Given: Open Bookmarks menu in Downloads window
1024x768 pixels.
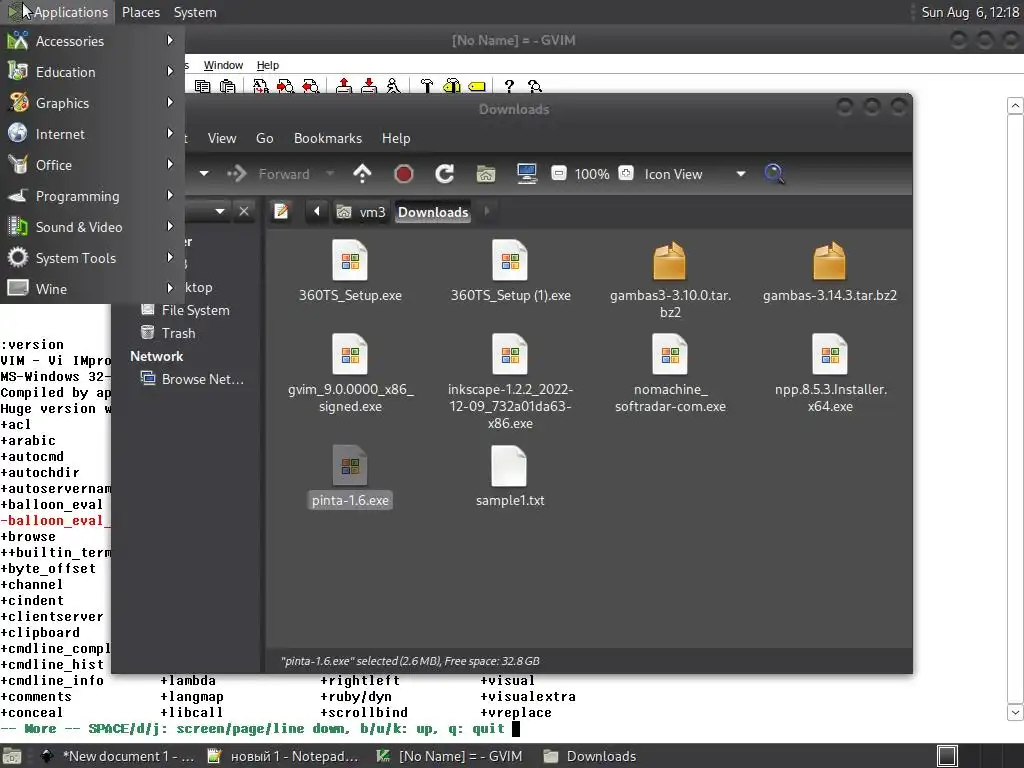Looking at the screenshot, I should pos(328,138).
